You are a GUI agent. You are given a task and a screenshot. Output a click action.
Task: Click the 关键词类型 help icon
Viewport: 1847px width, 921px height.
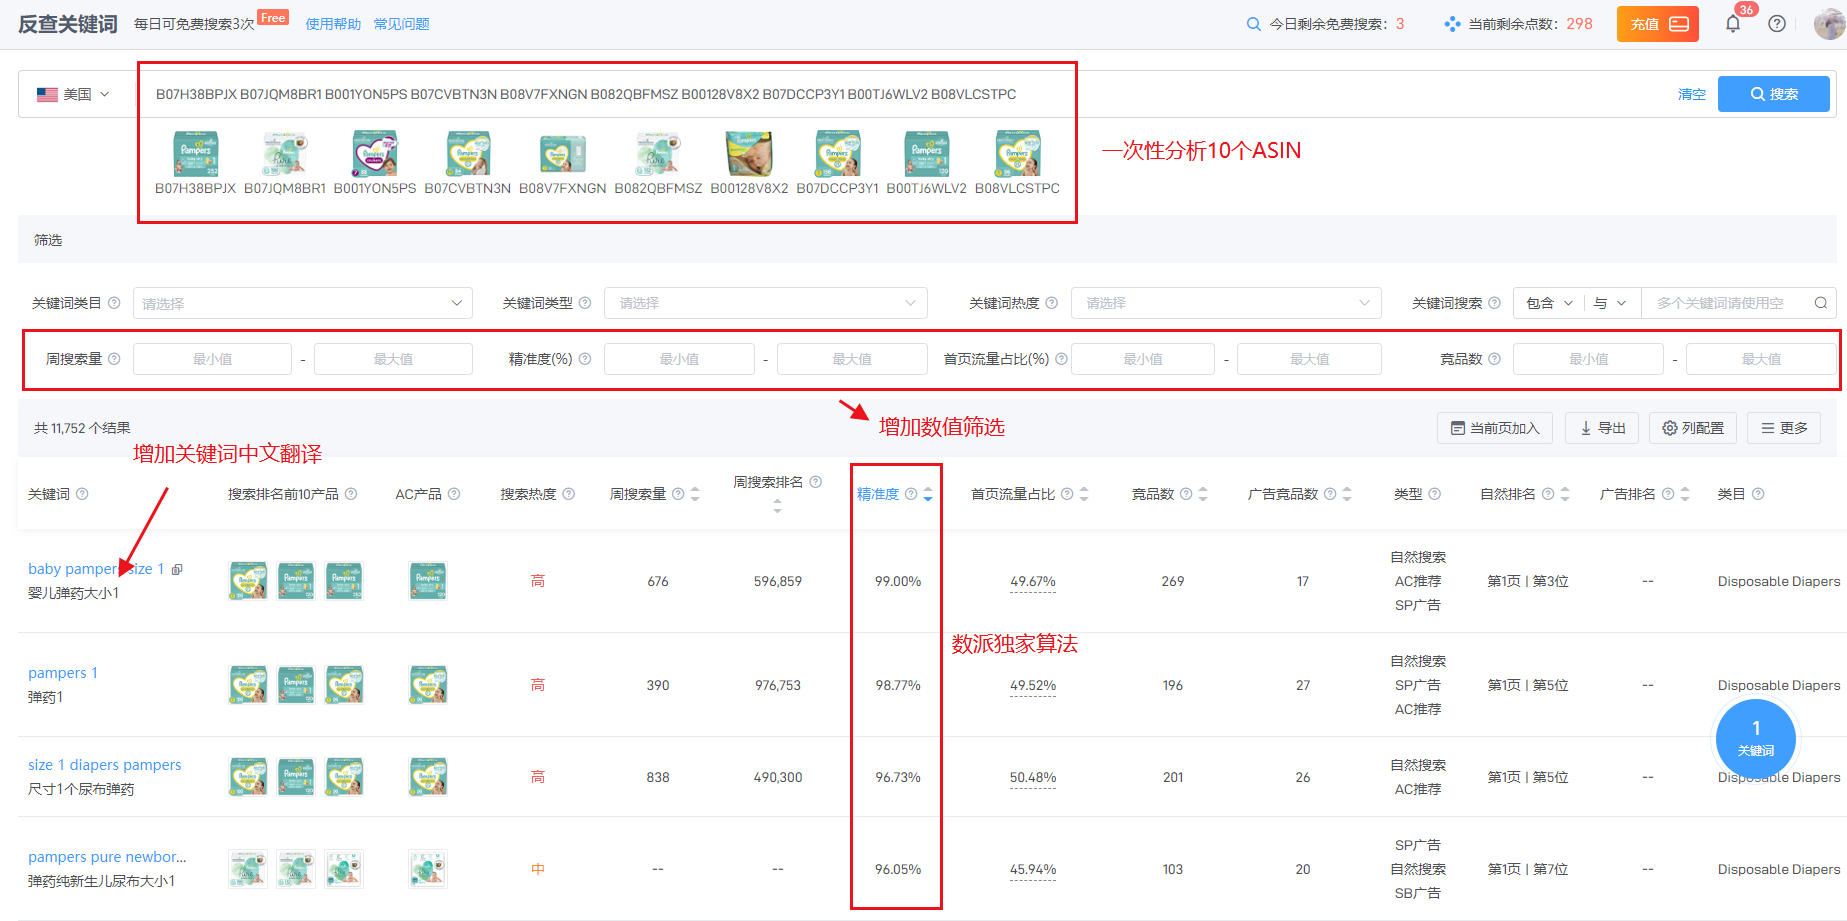point(585,303)
